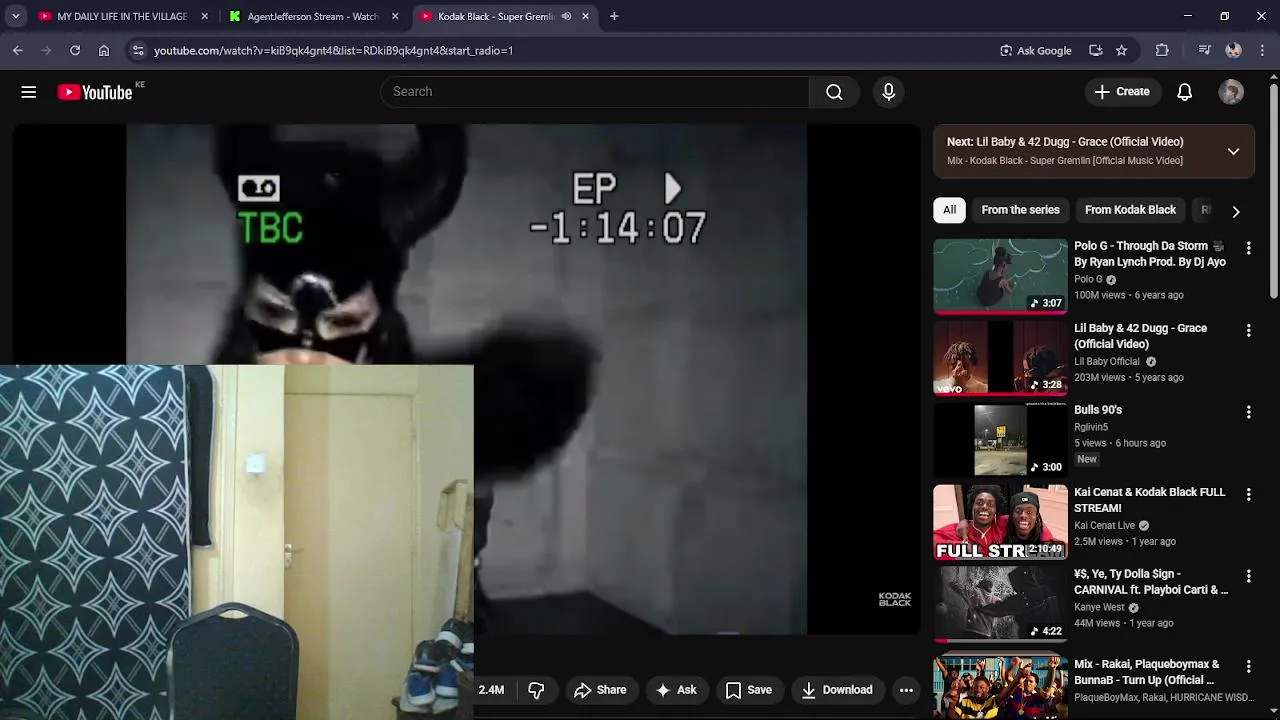Click the Kodak Black video player
Viewport: 1280px width, 720px height.
(466, 378)
